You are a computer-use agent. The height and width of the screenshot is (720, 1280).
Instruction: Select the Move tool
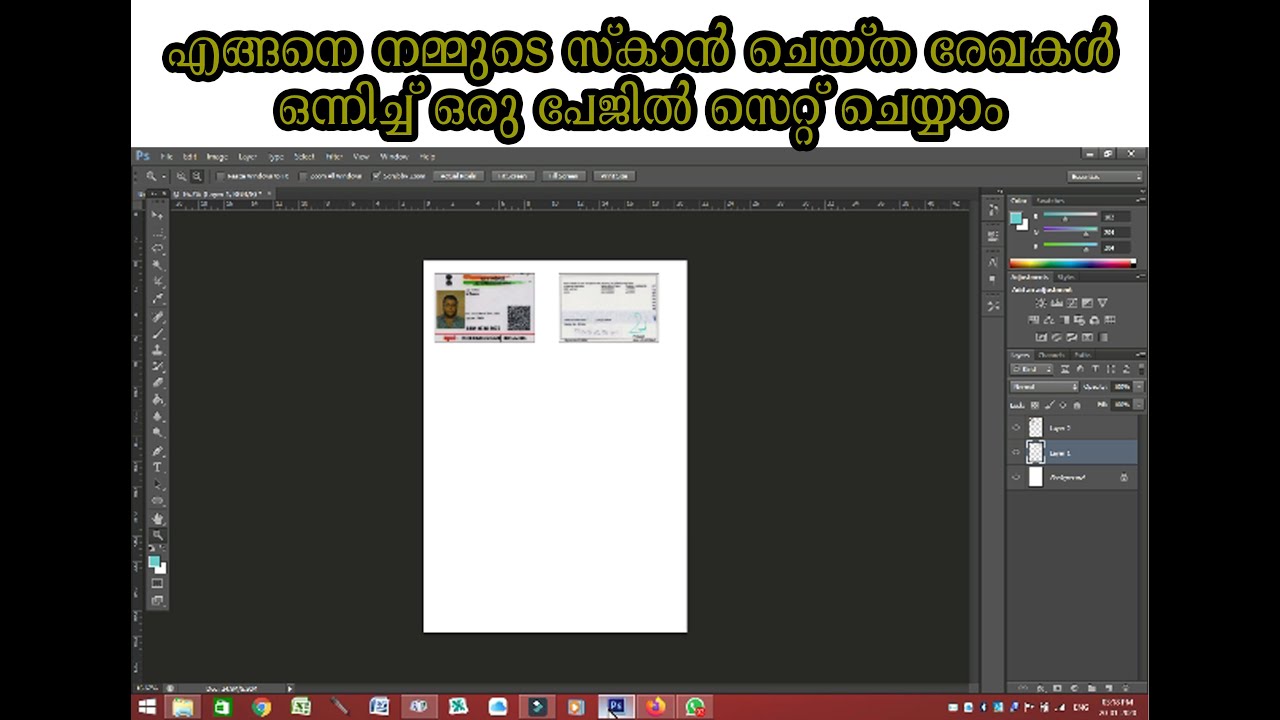(157, 215)
